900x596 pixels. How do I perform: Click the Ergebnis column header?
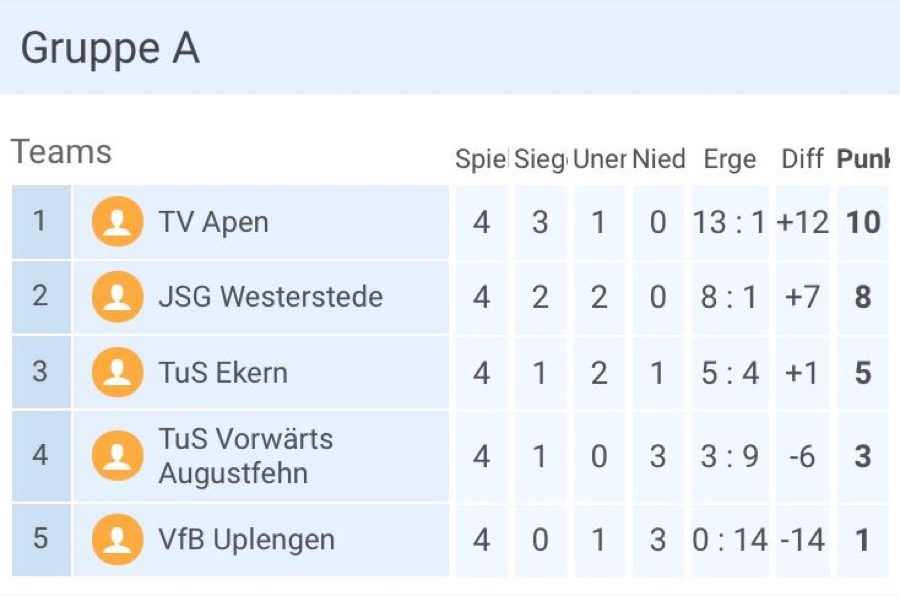click(730, 159)
